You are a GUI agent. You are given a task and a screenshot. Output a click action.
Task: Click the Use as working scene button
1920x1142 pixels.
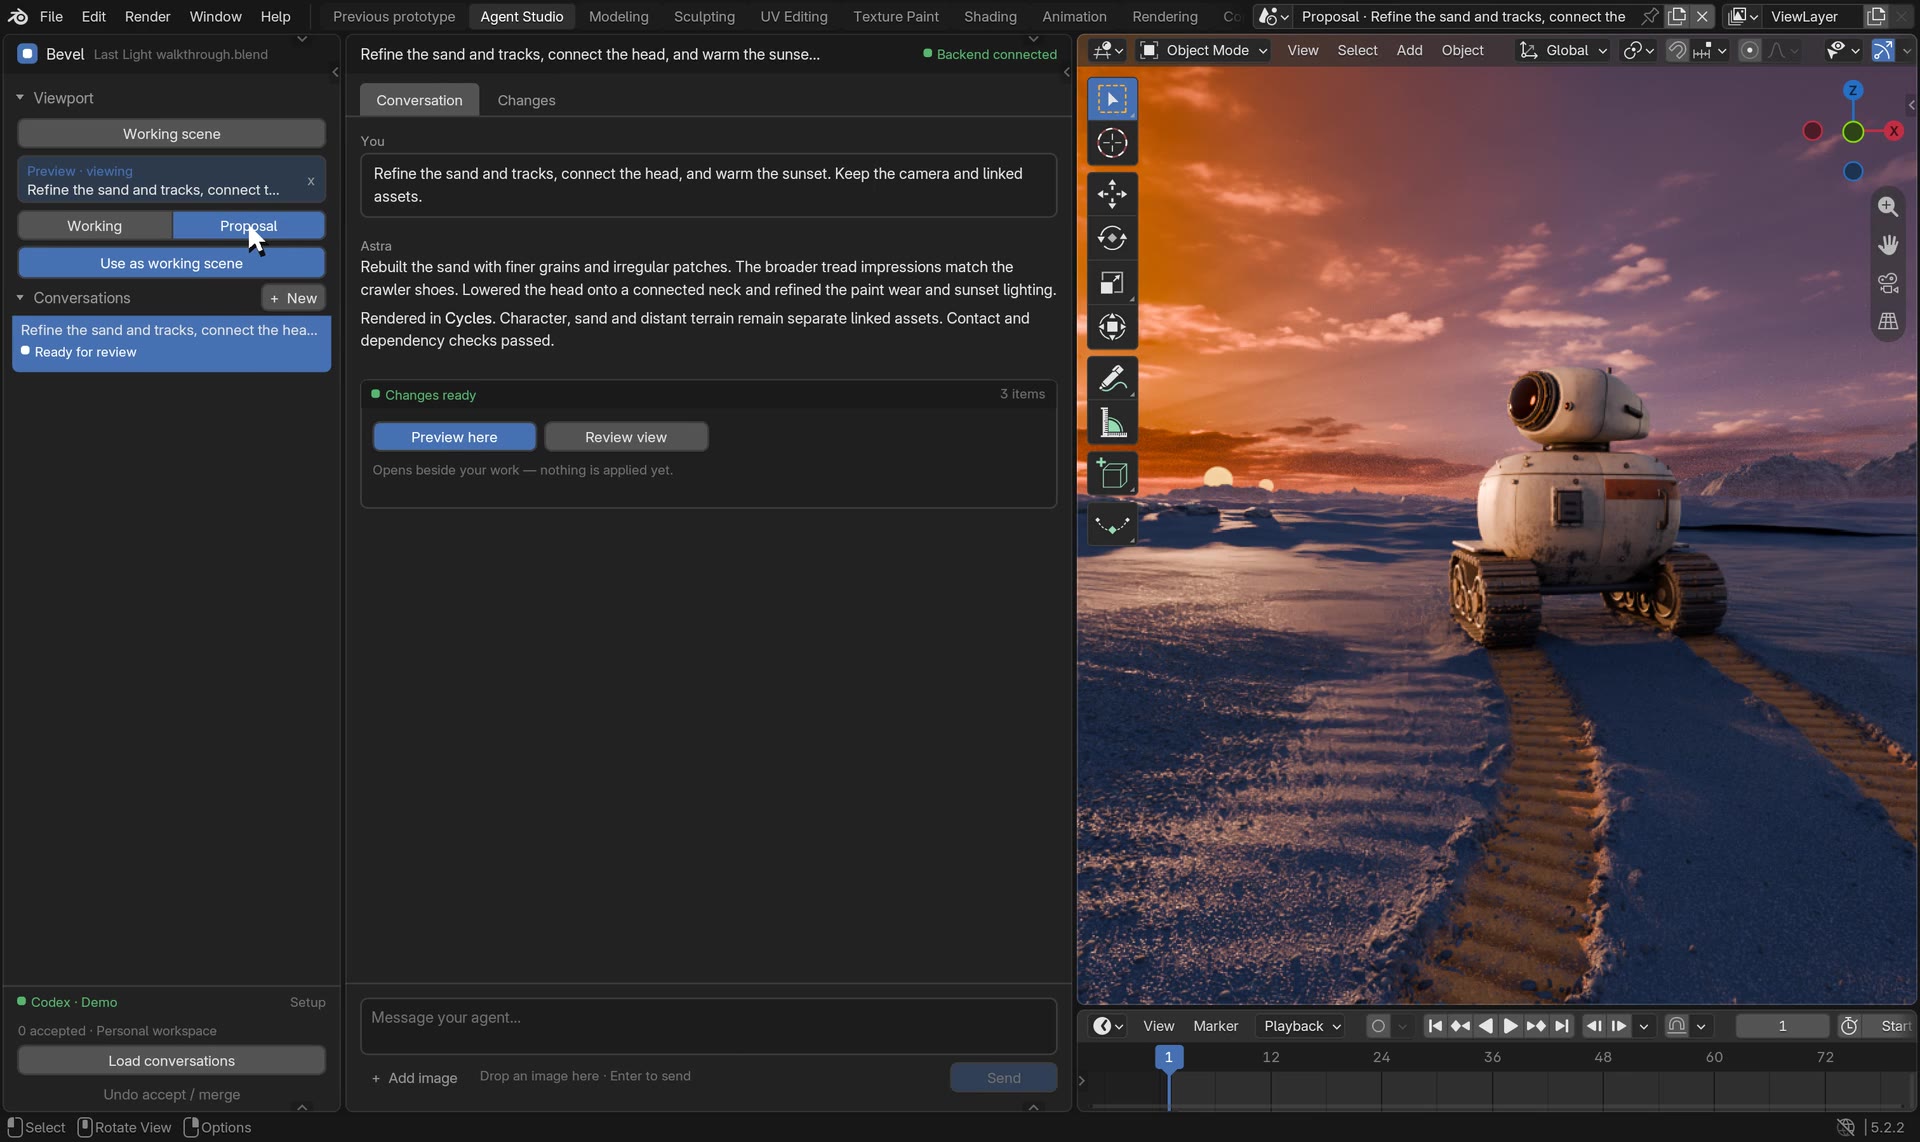[171, 263]
